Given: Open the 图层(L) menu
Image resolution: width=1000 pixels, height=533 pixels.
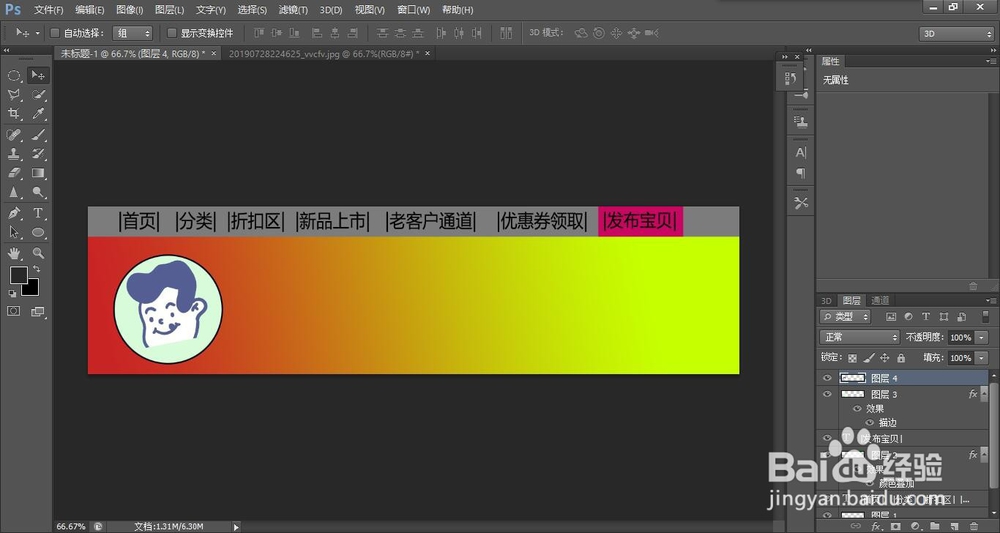Looking at the screenshot, I should pos(170,10).
